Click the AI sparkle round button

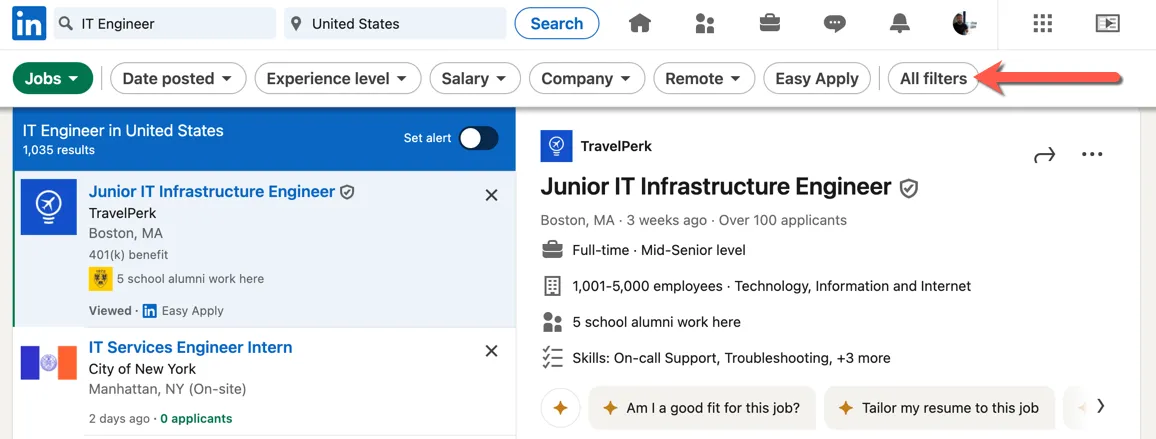[x=560, y=407]
